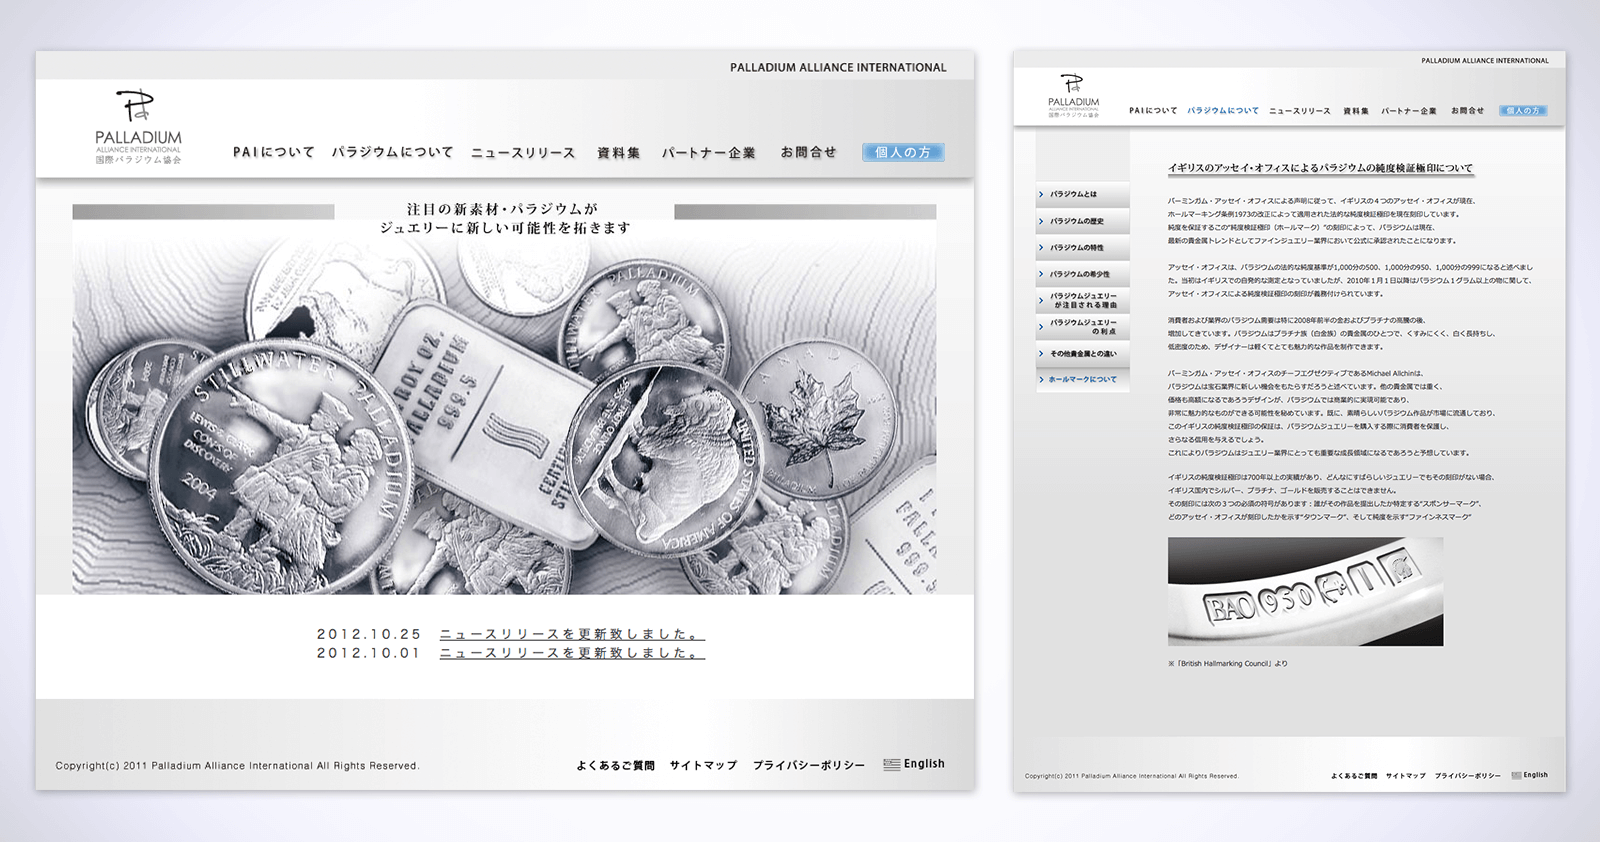Screen dimensions: 1600x842
Task: Click 'プライバシーポリシー' in the right page footer
Action: pyautogui.click(x=1468, y=776)
